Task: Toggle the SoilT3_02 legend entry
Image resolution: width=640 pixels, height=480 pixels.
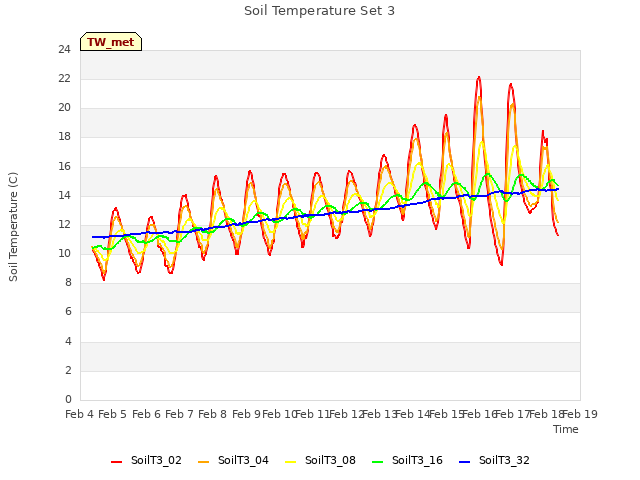Action: [x=146, y=460]
